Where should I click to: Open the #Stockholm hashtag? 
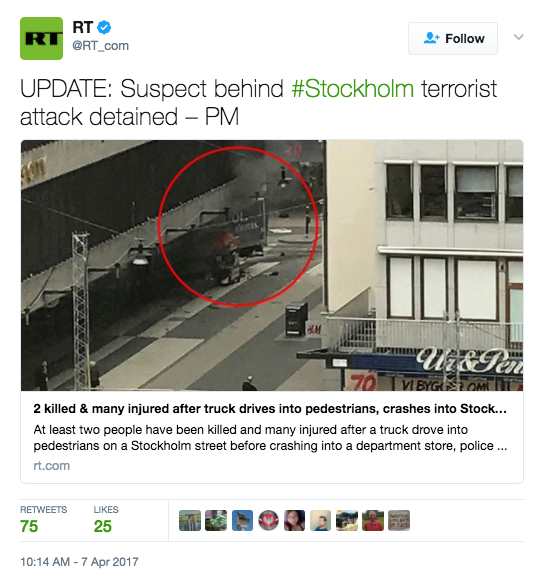[x=353, y=89]
